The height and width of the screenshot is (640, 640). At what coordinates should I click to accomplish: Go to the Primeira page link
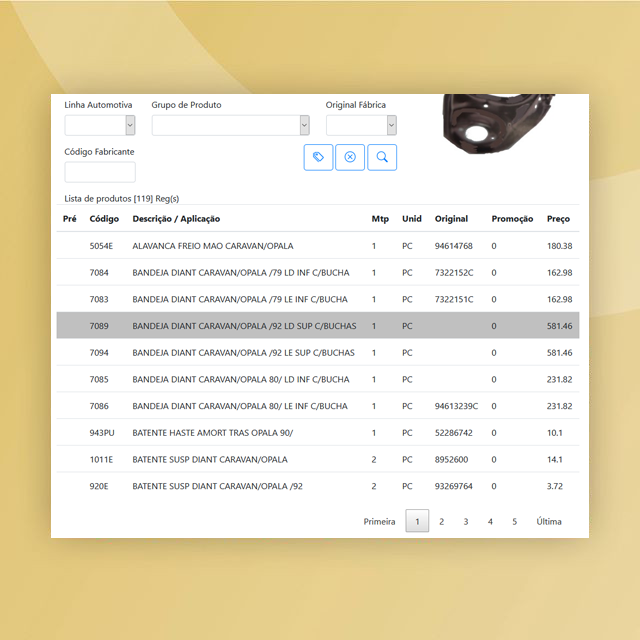coord(379,521)
